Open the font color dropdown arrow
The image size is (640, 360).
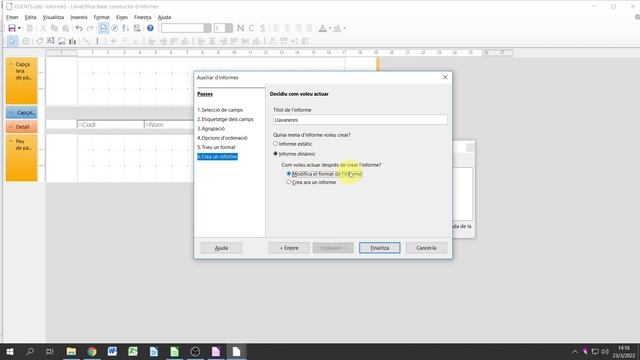[330, 28]
